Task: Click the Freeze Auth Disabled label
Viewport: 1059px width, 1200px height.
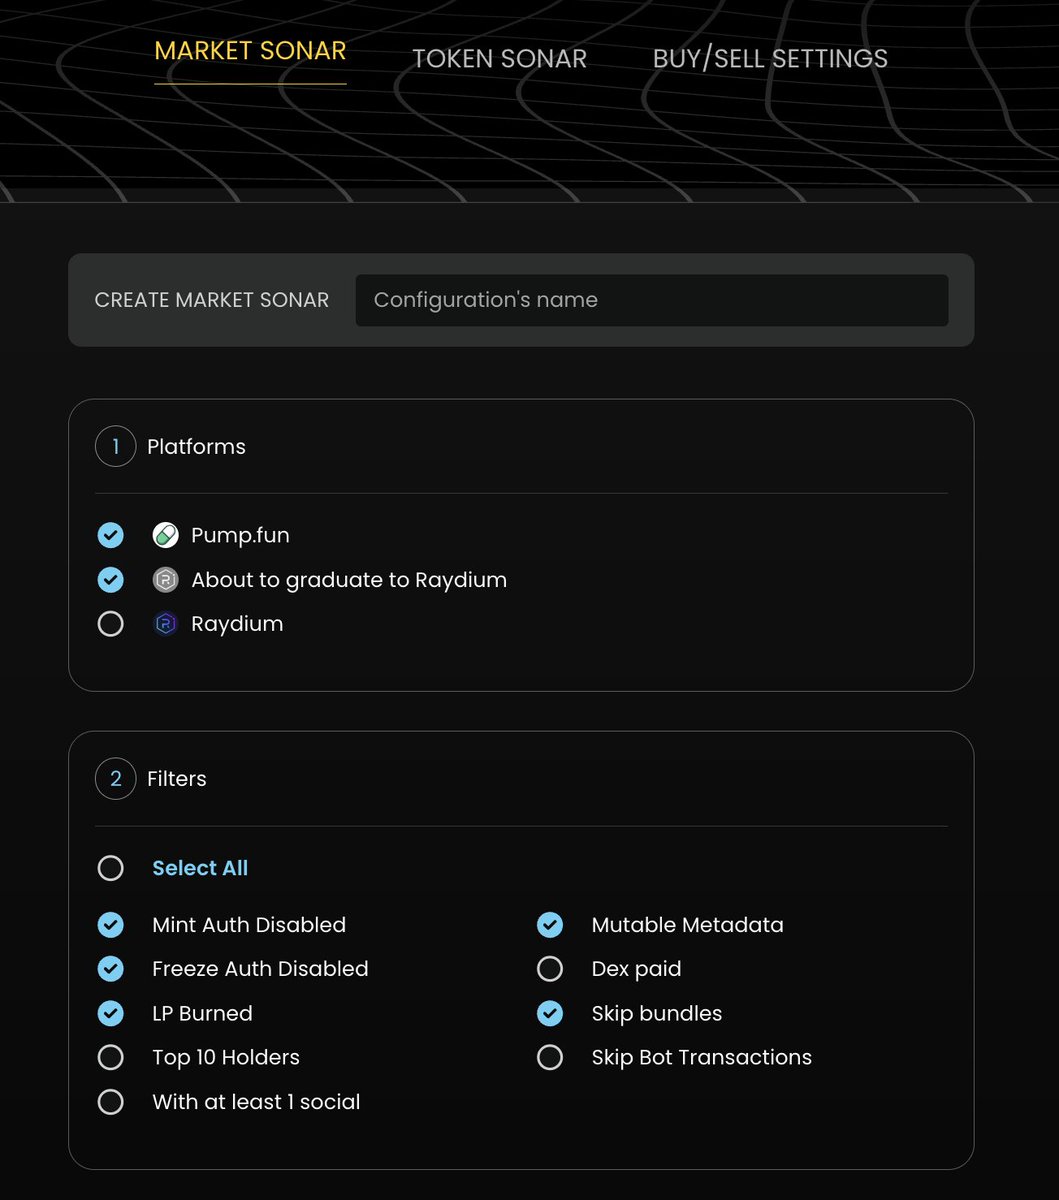Action: (x=260, y=969)
